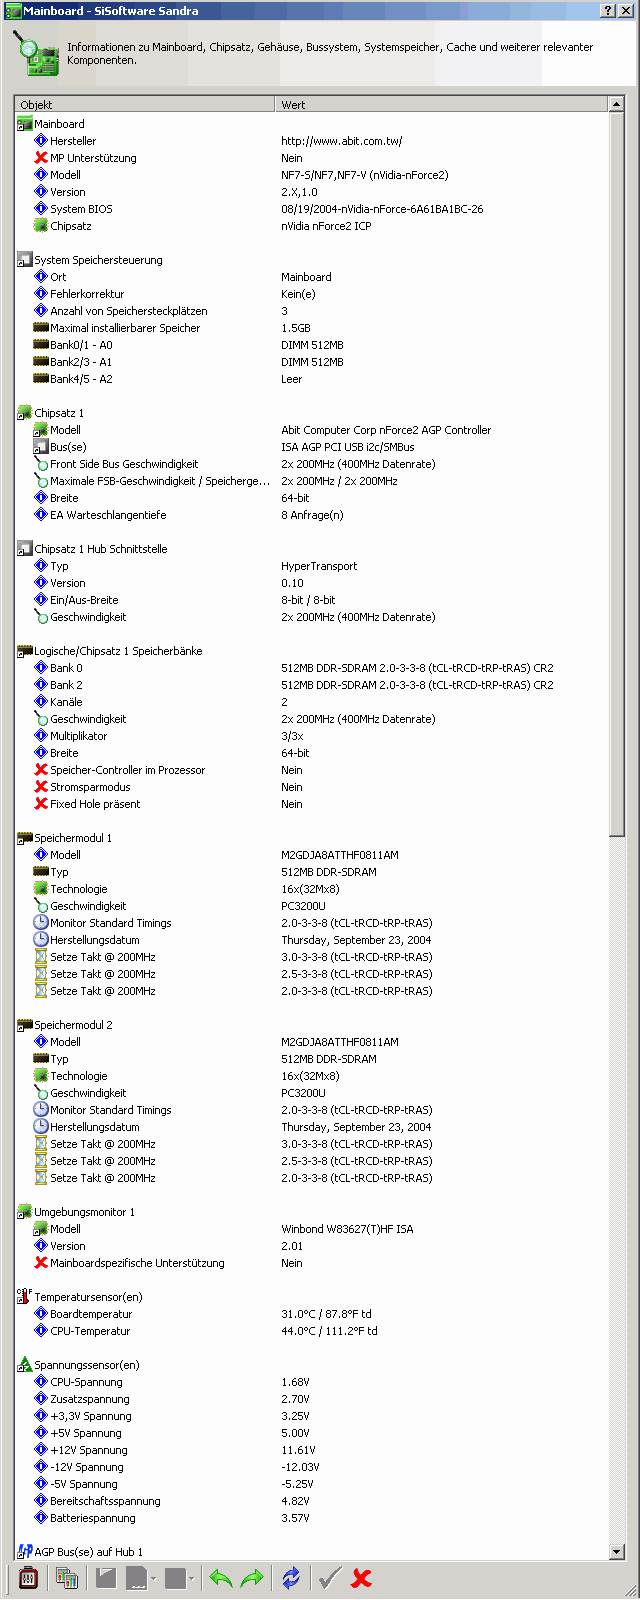Click the Objekt column header
640x1600 pixels.
[145, 104]
